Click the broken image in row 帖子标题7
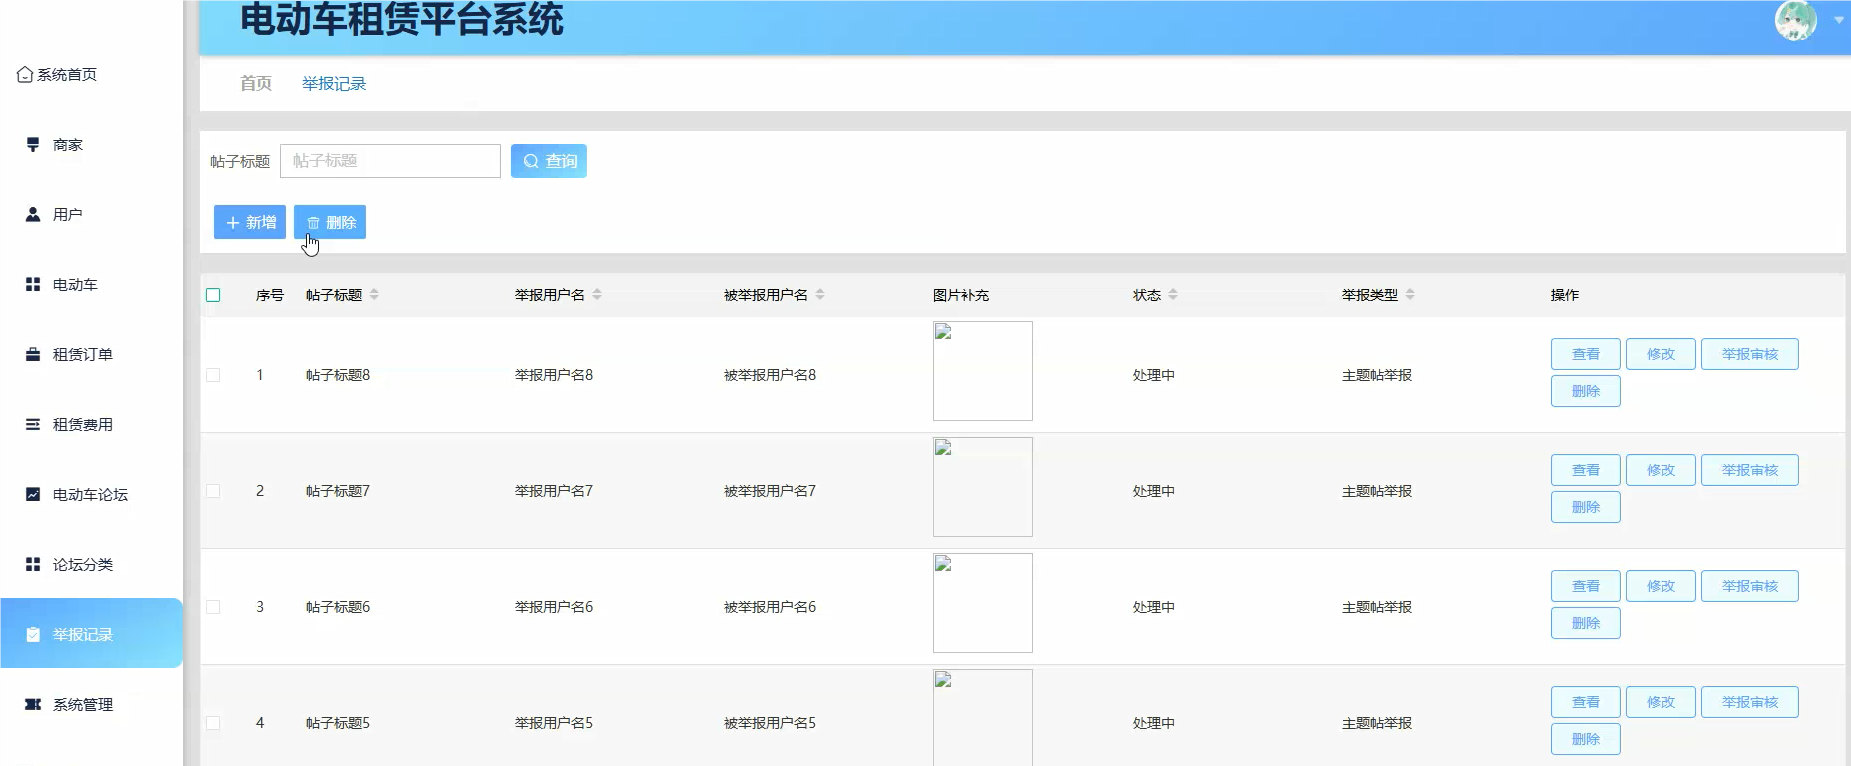Viewport: 1851px width, 766px height. (983, 487)
